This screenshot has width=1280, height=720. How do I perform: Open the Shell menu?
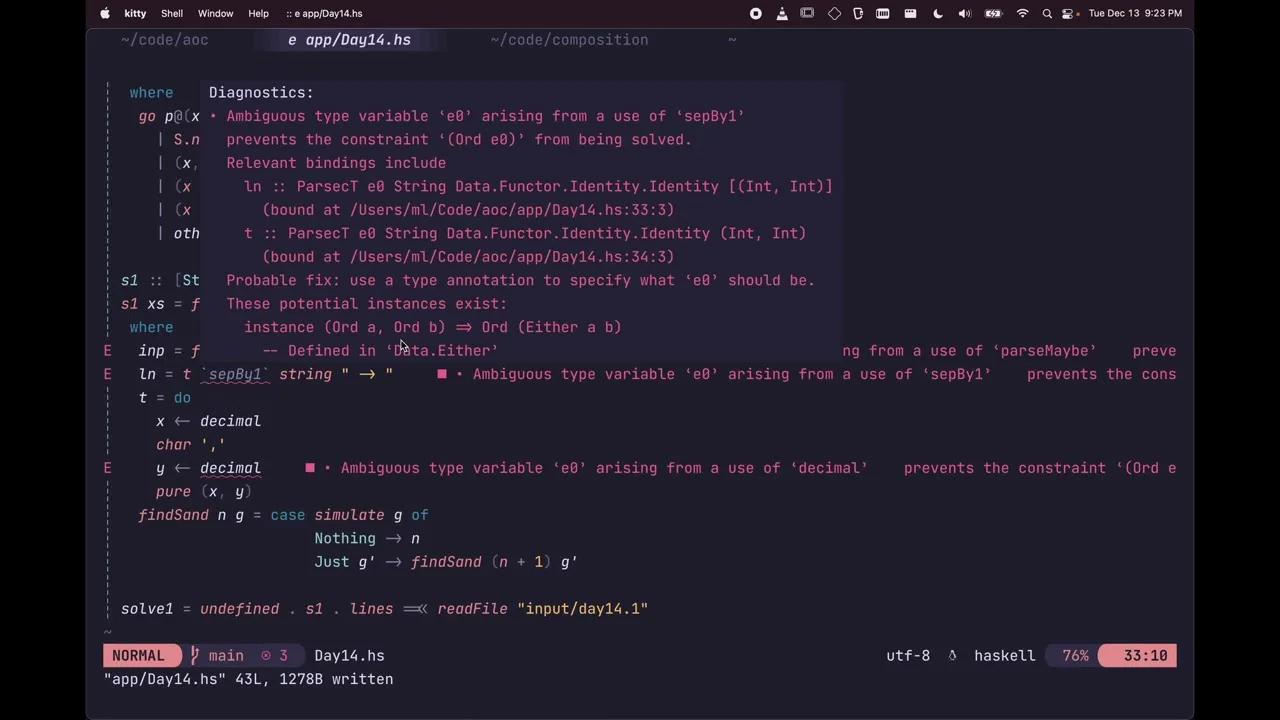click(x=172, y=13)
